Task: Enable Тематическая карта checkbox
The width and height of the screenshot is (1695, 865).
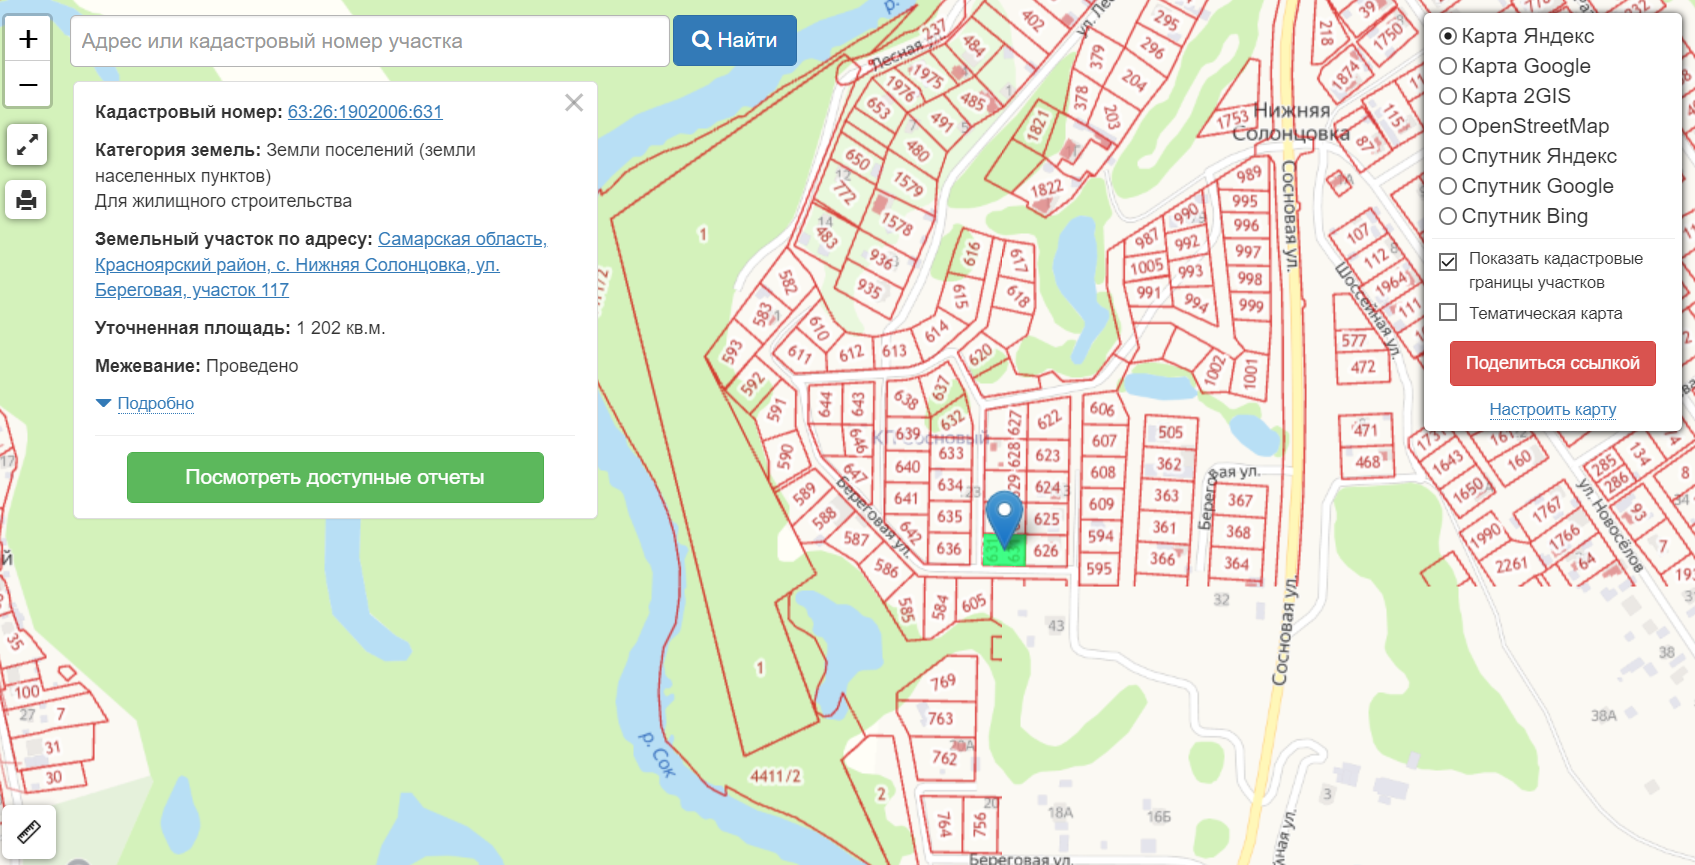Action: click(x=1448, y=313)
